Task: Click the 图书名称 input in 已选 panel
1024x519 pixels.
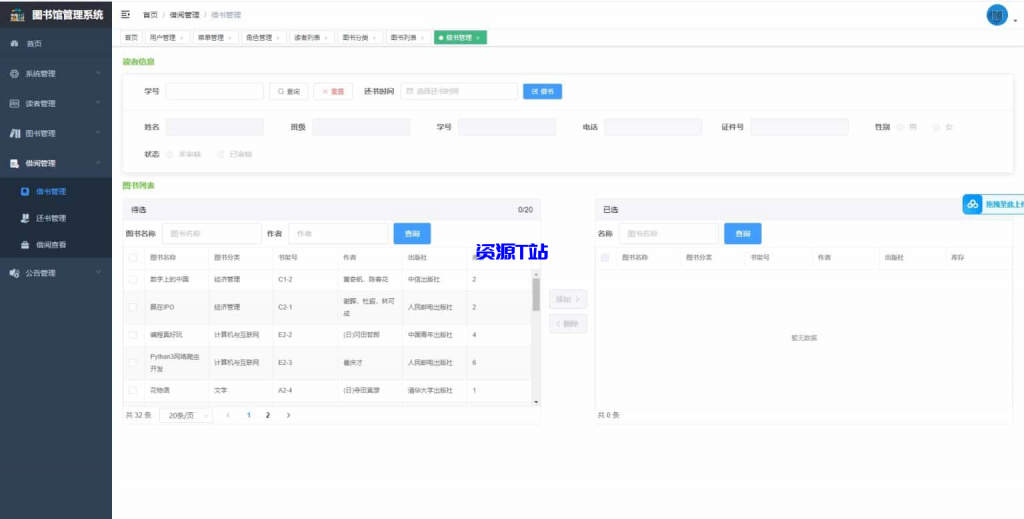Action: coord(669,233)
